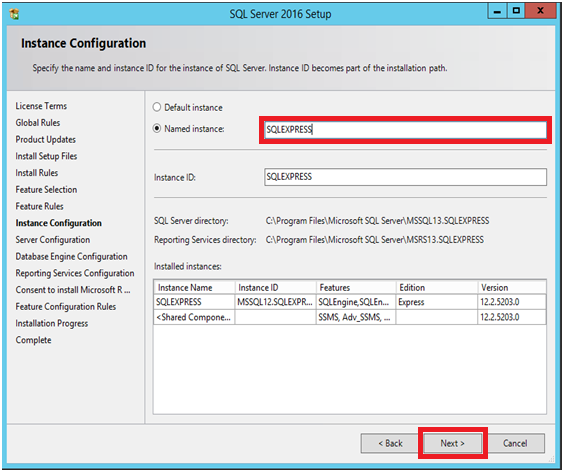This screenshot has width=564, height=472.
Task: Select the SQLEXPRESS installed instance row
Action: coord(350,302)
